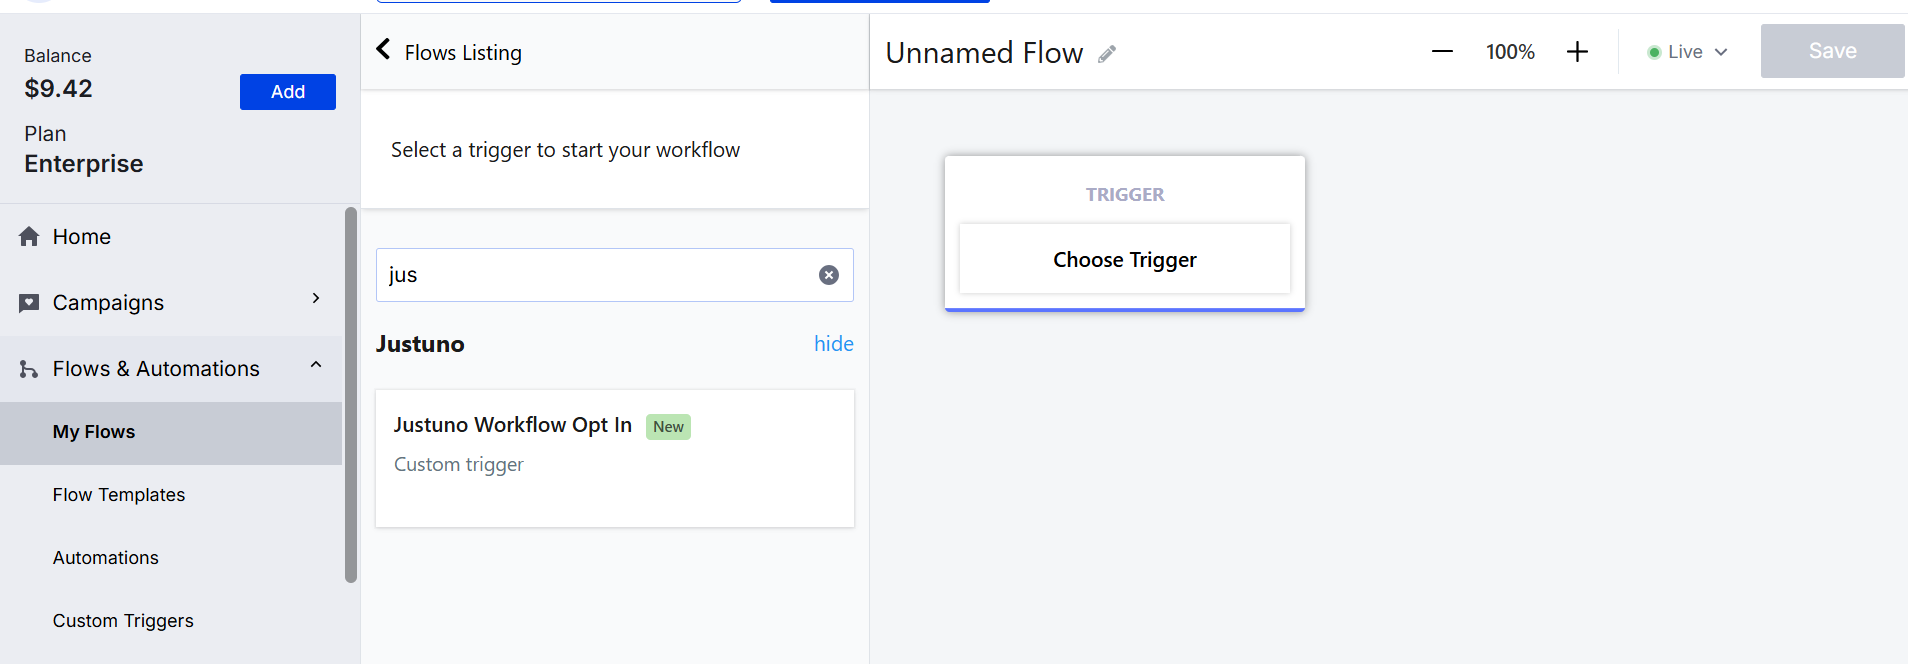The image size is (1908, 664).
Task: Click the Choose Trigger box
Action: [x=1124, y=260]
